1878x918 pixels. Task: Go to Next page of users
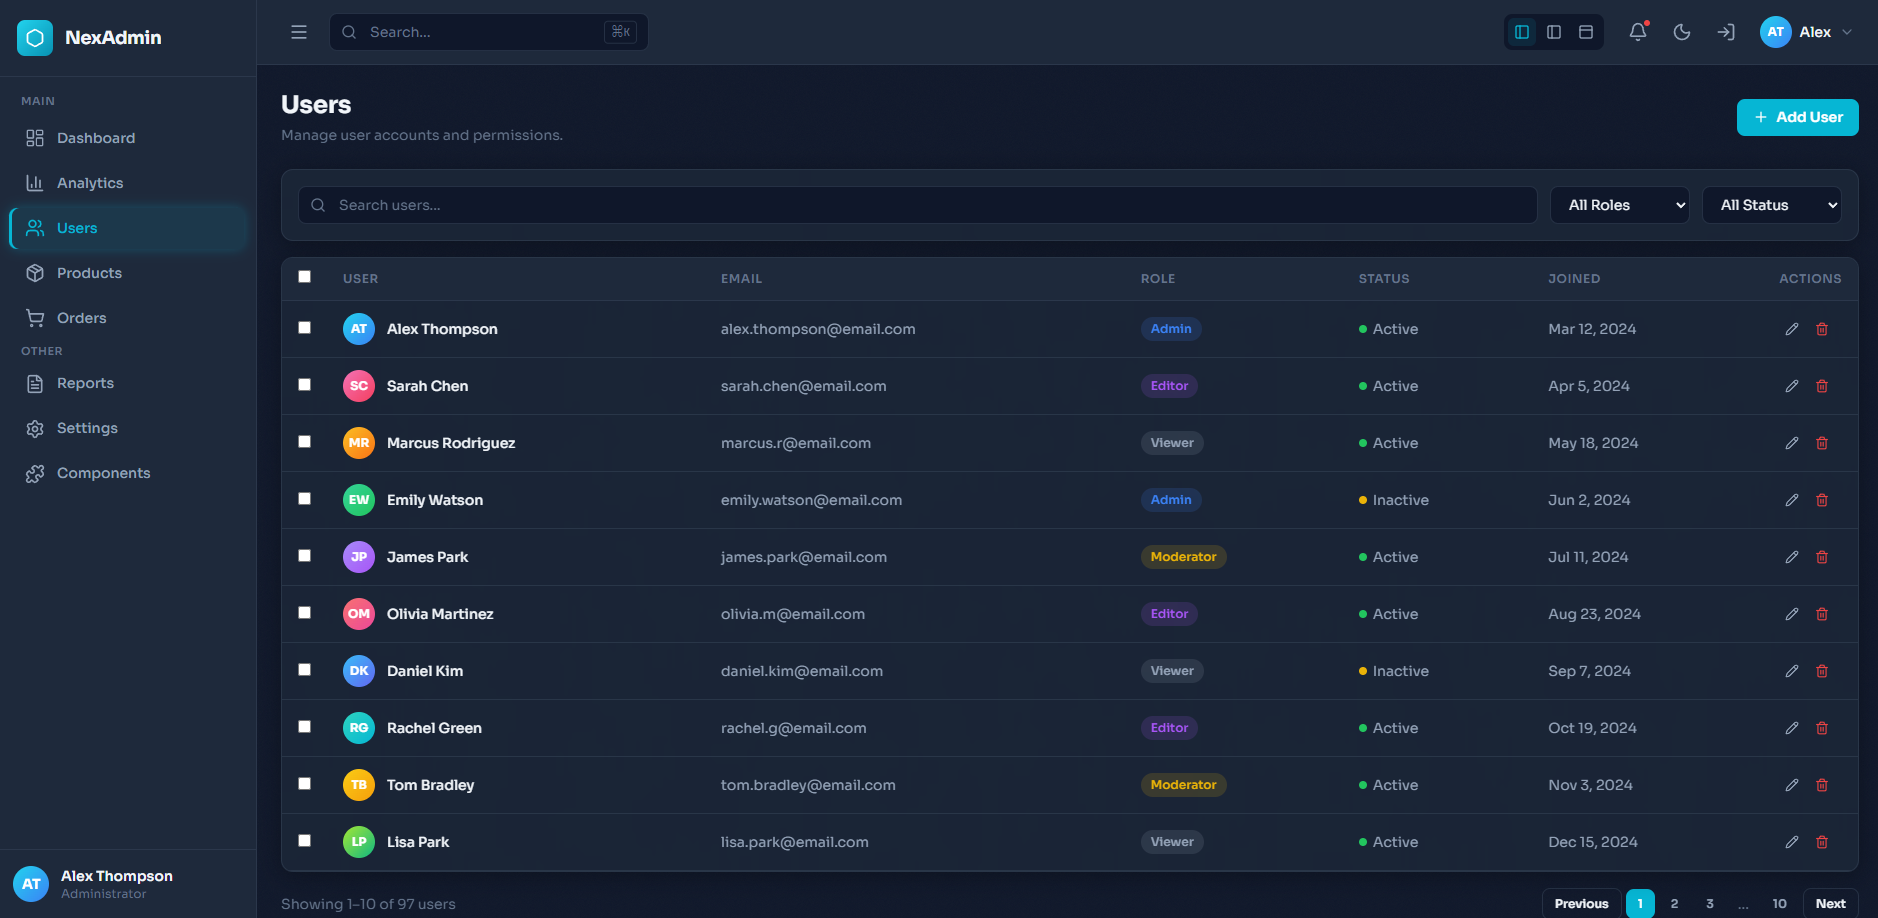pyautogui.click(x=1830, y=903)
